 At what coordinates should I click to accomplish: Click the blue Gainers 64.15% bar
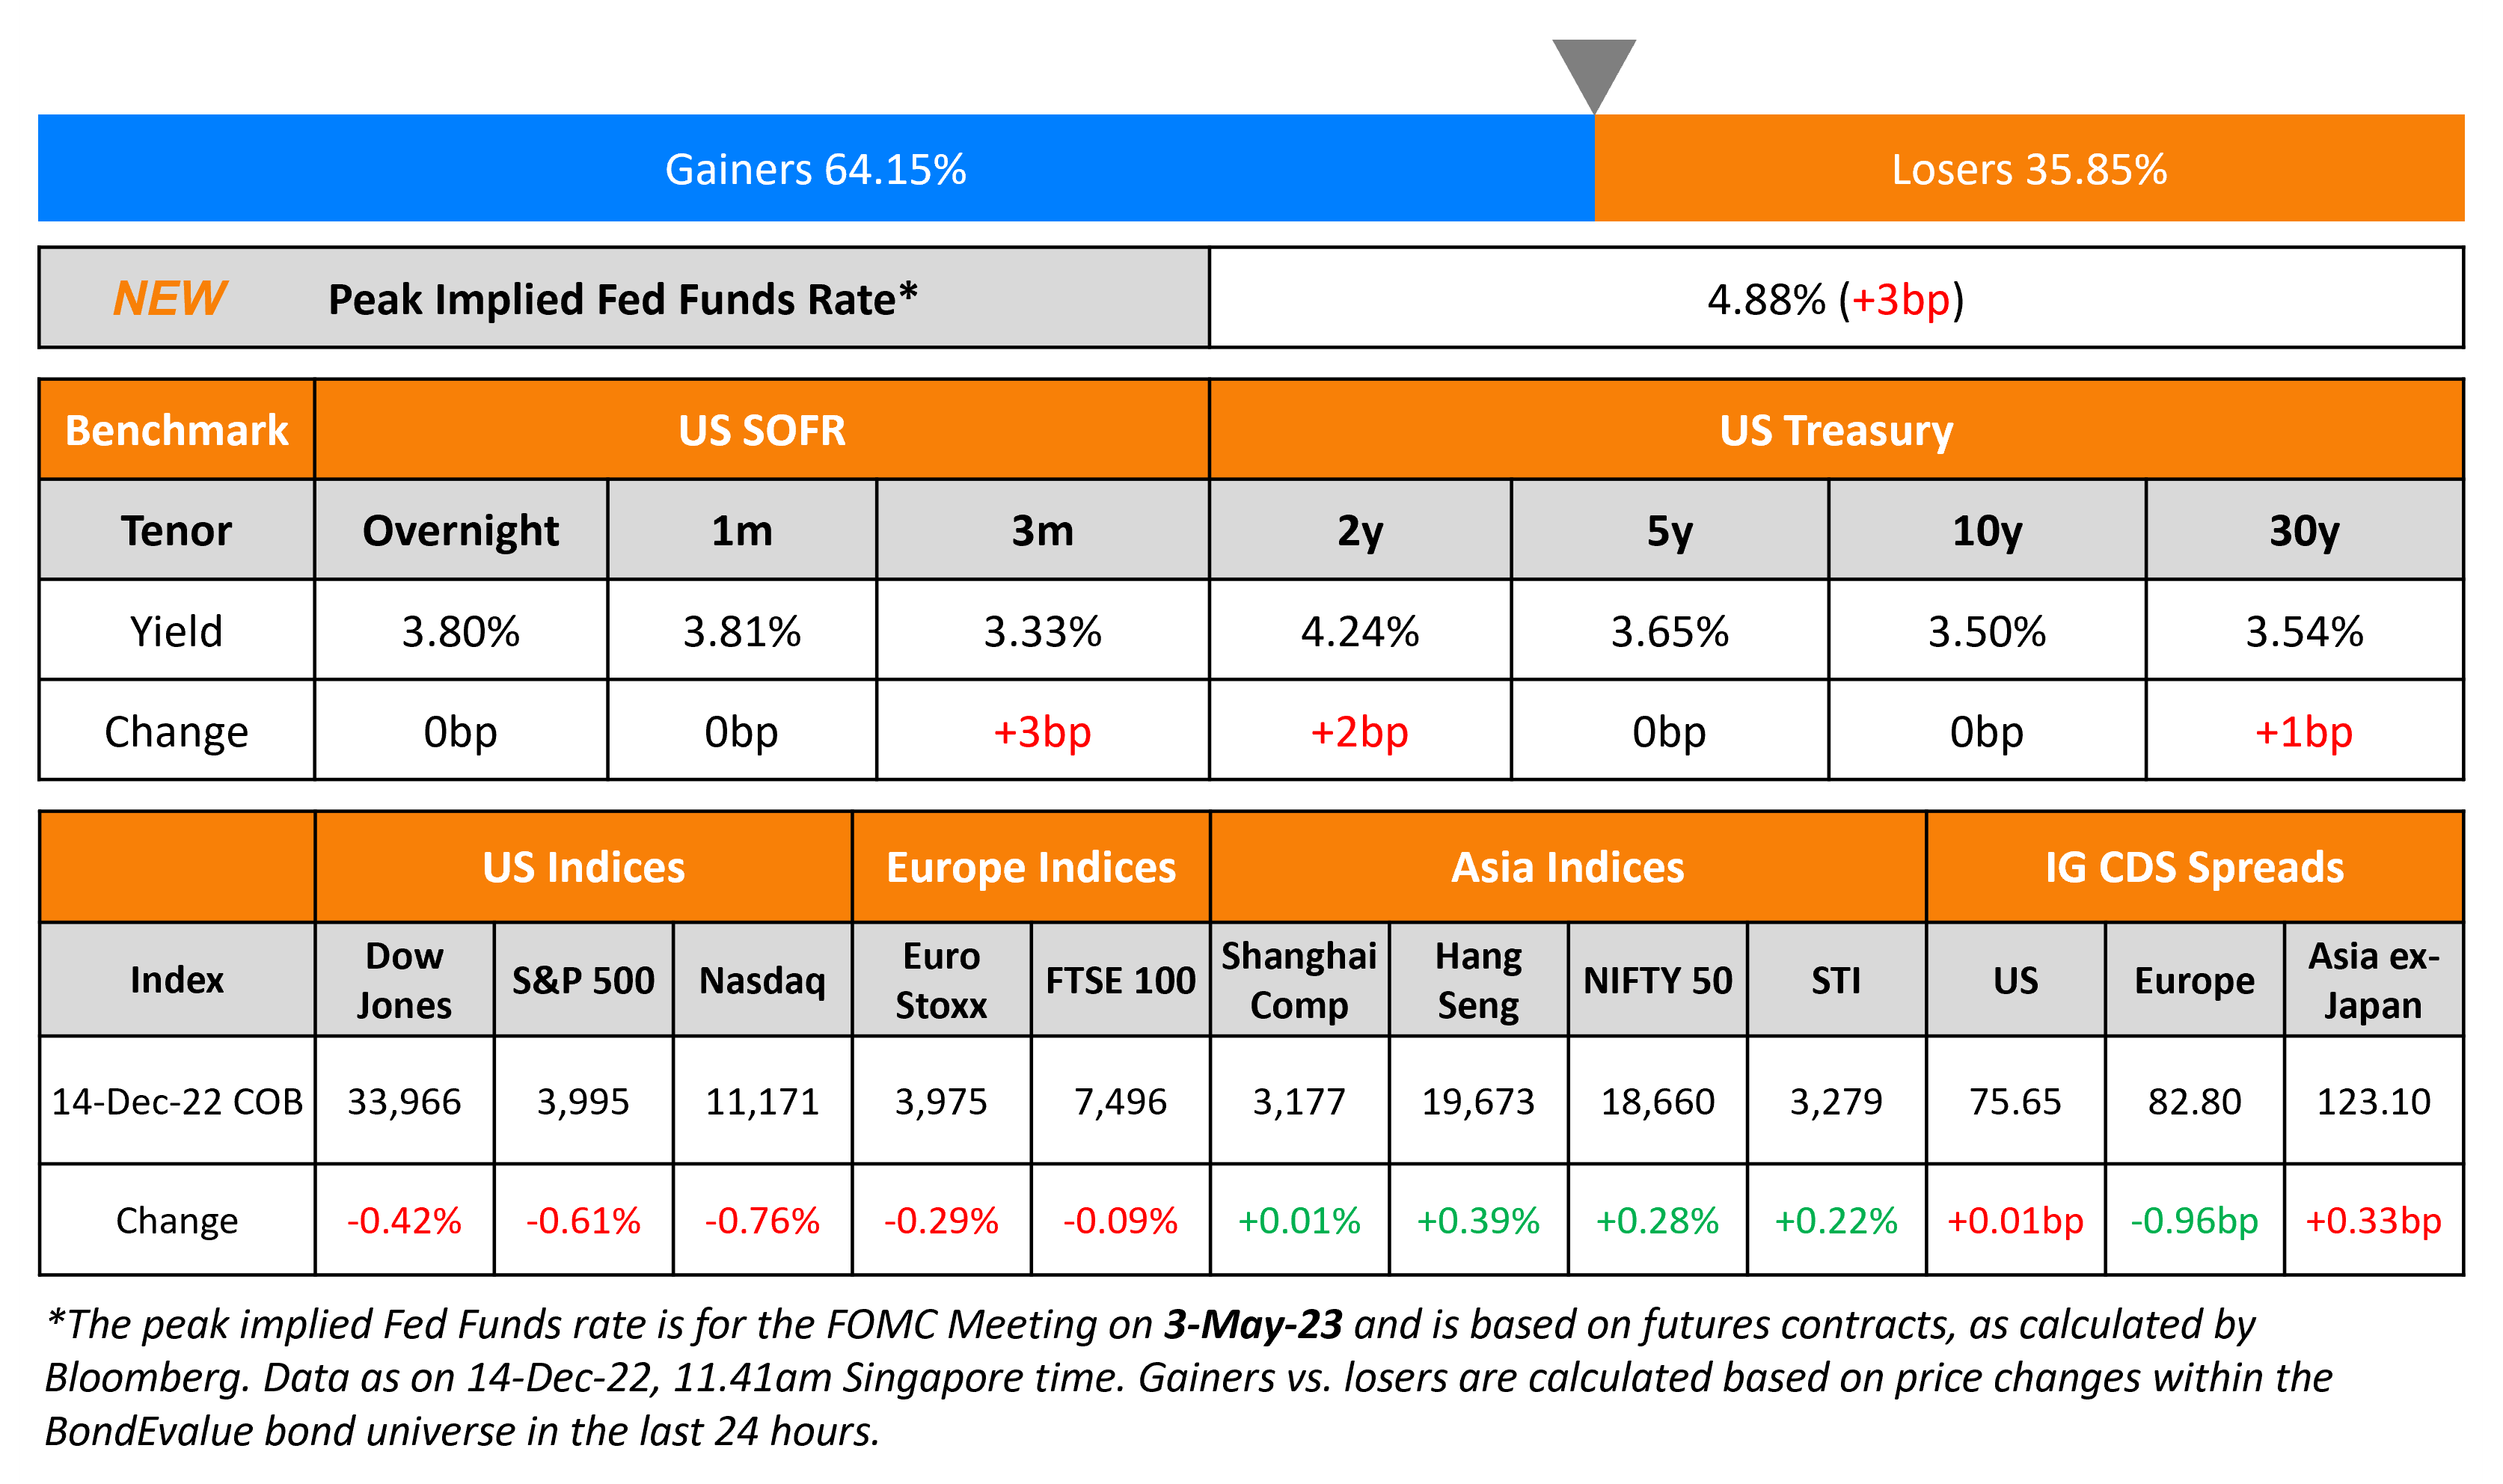(x=815, y=168)
